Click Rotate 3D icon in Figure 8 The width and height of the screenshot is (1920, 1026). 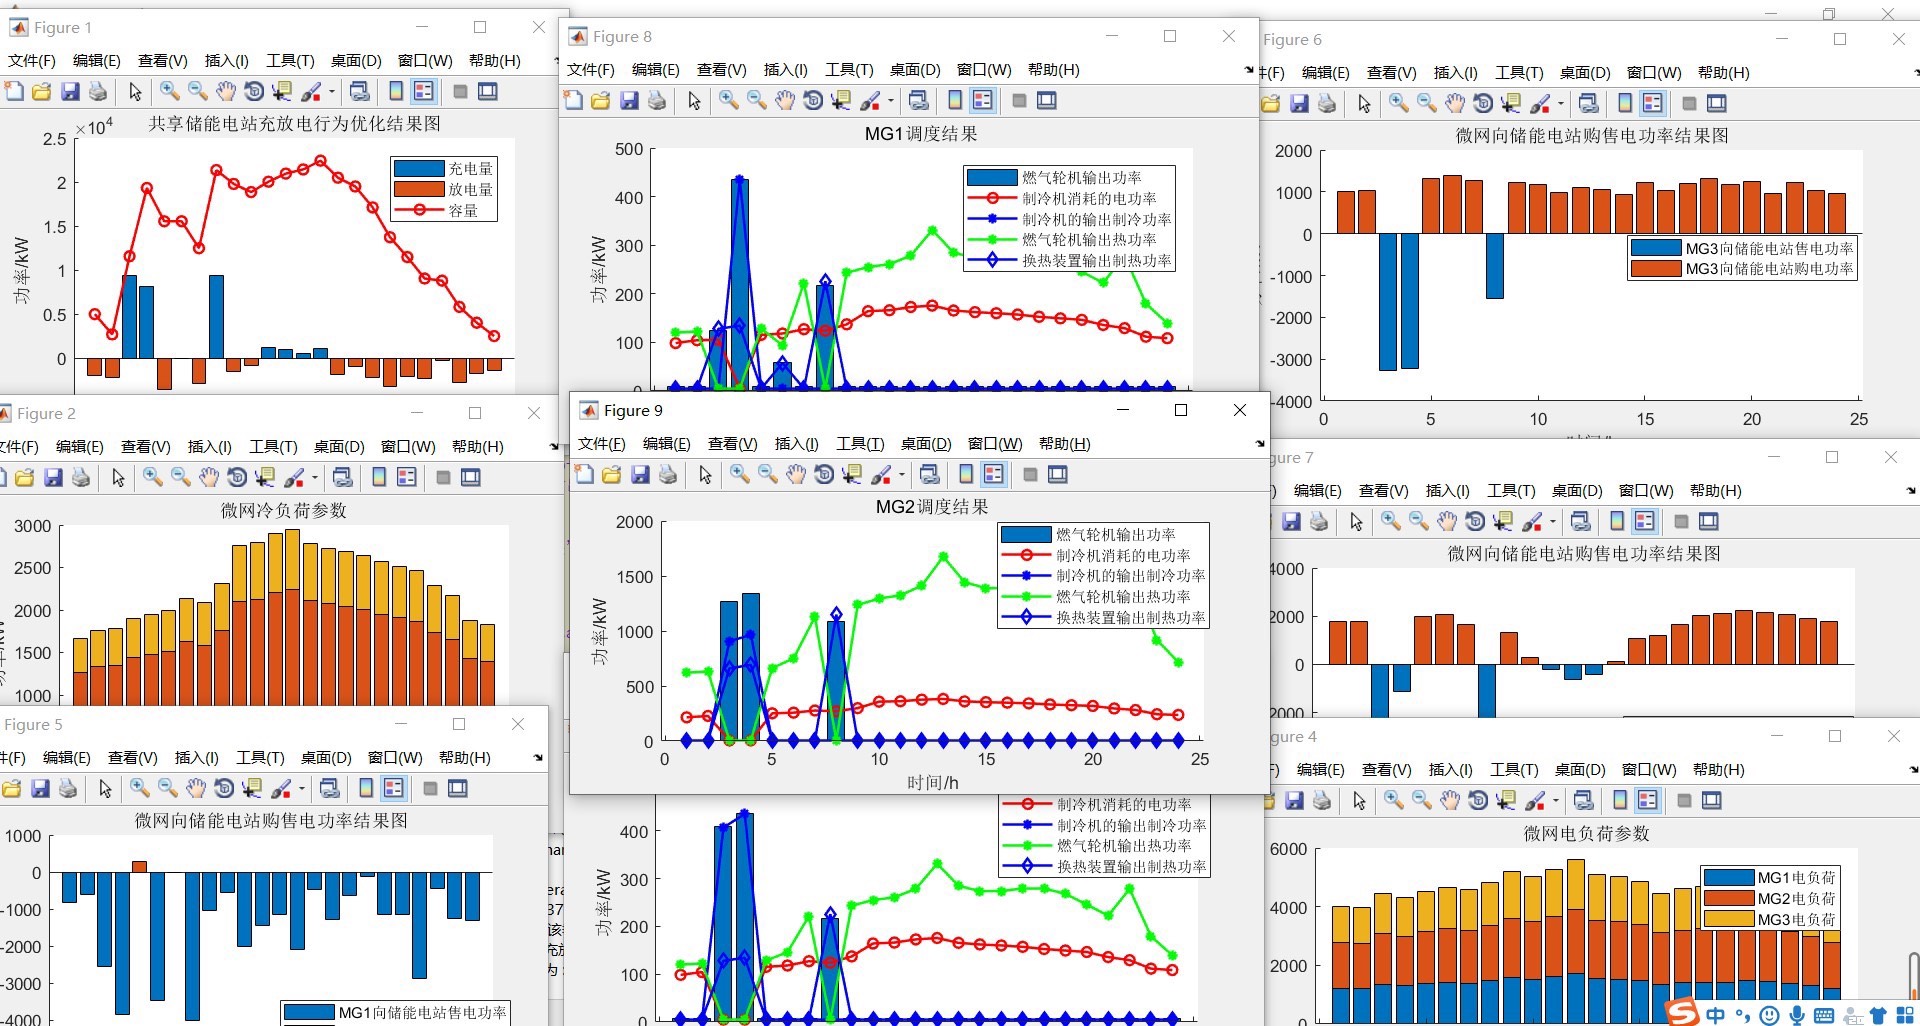point(813,100)
